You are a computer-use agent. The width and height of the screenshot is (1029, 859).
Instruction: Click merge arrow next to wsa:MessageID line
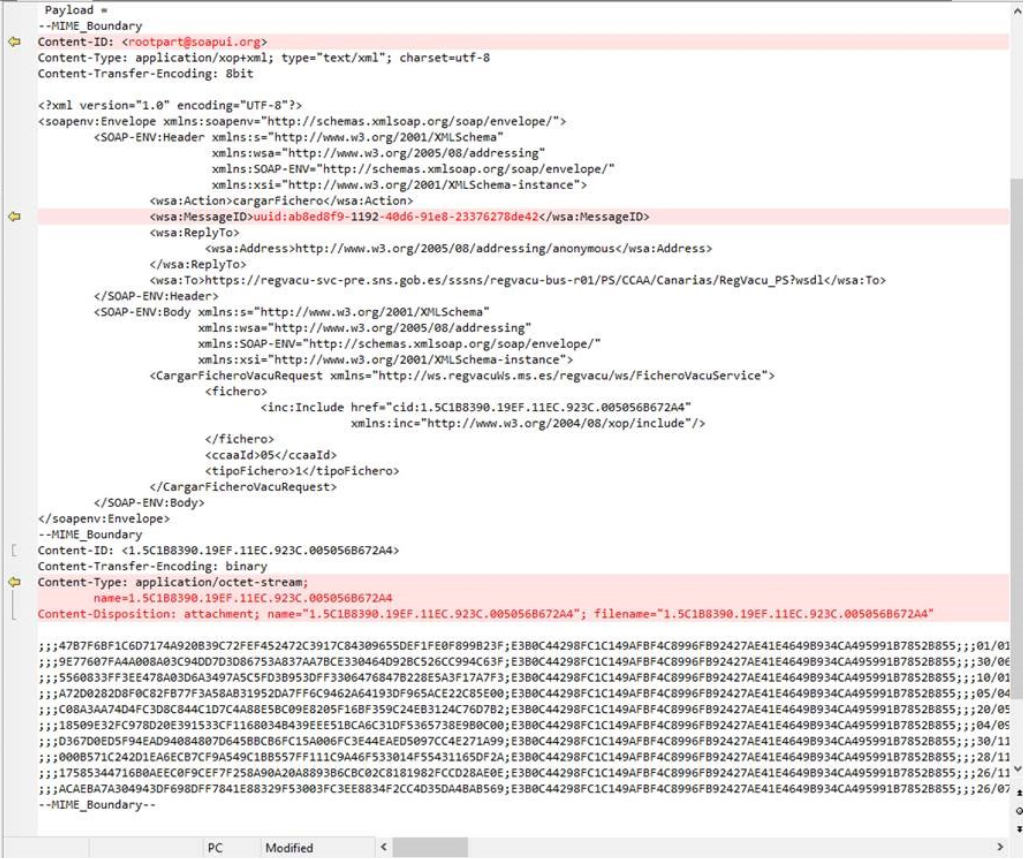14,216
